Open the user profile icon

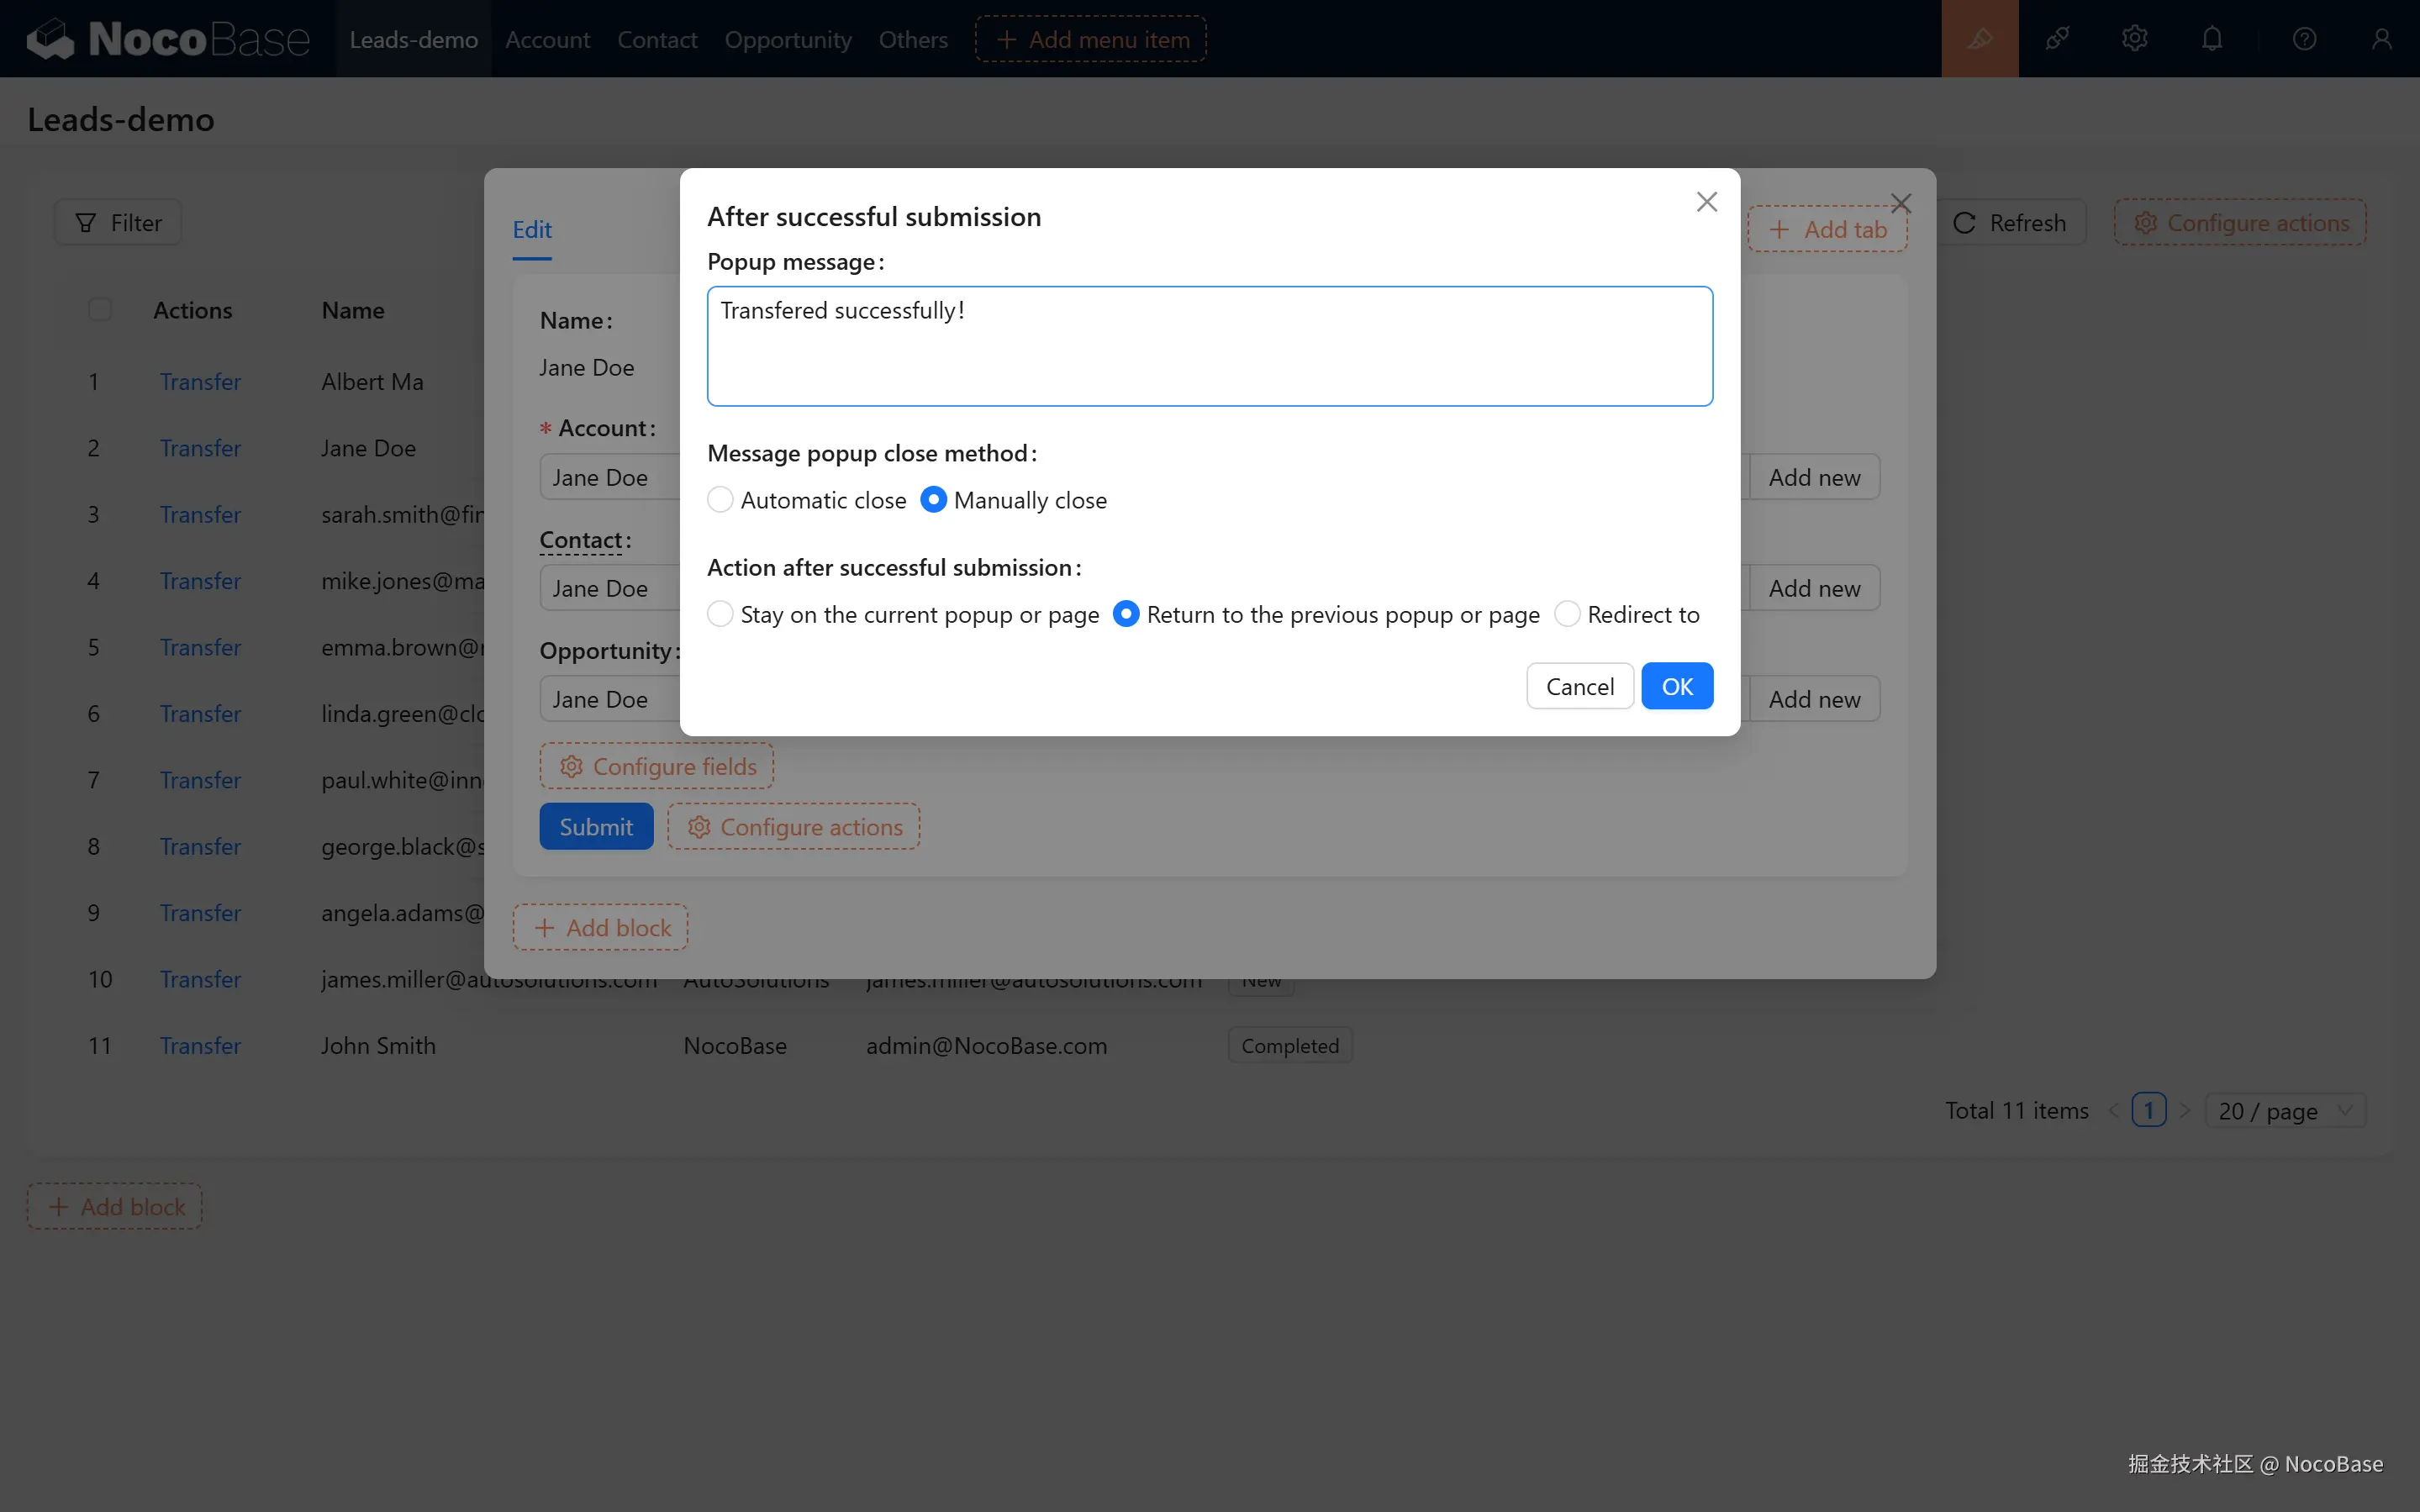[x=2382, y=39]
